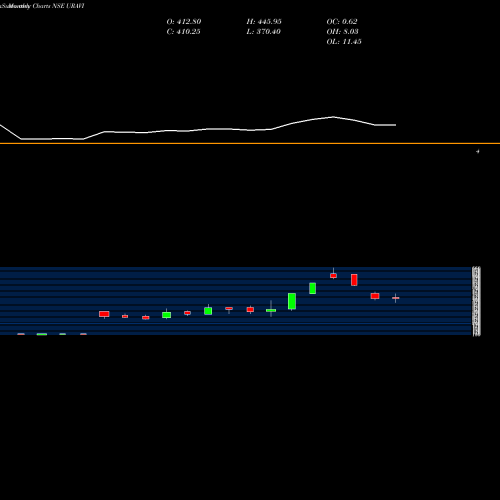Click the tallest green candlestick

[292, 301]
